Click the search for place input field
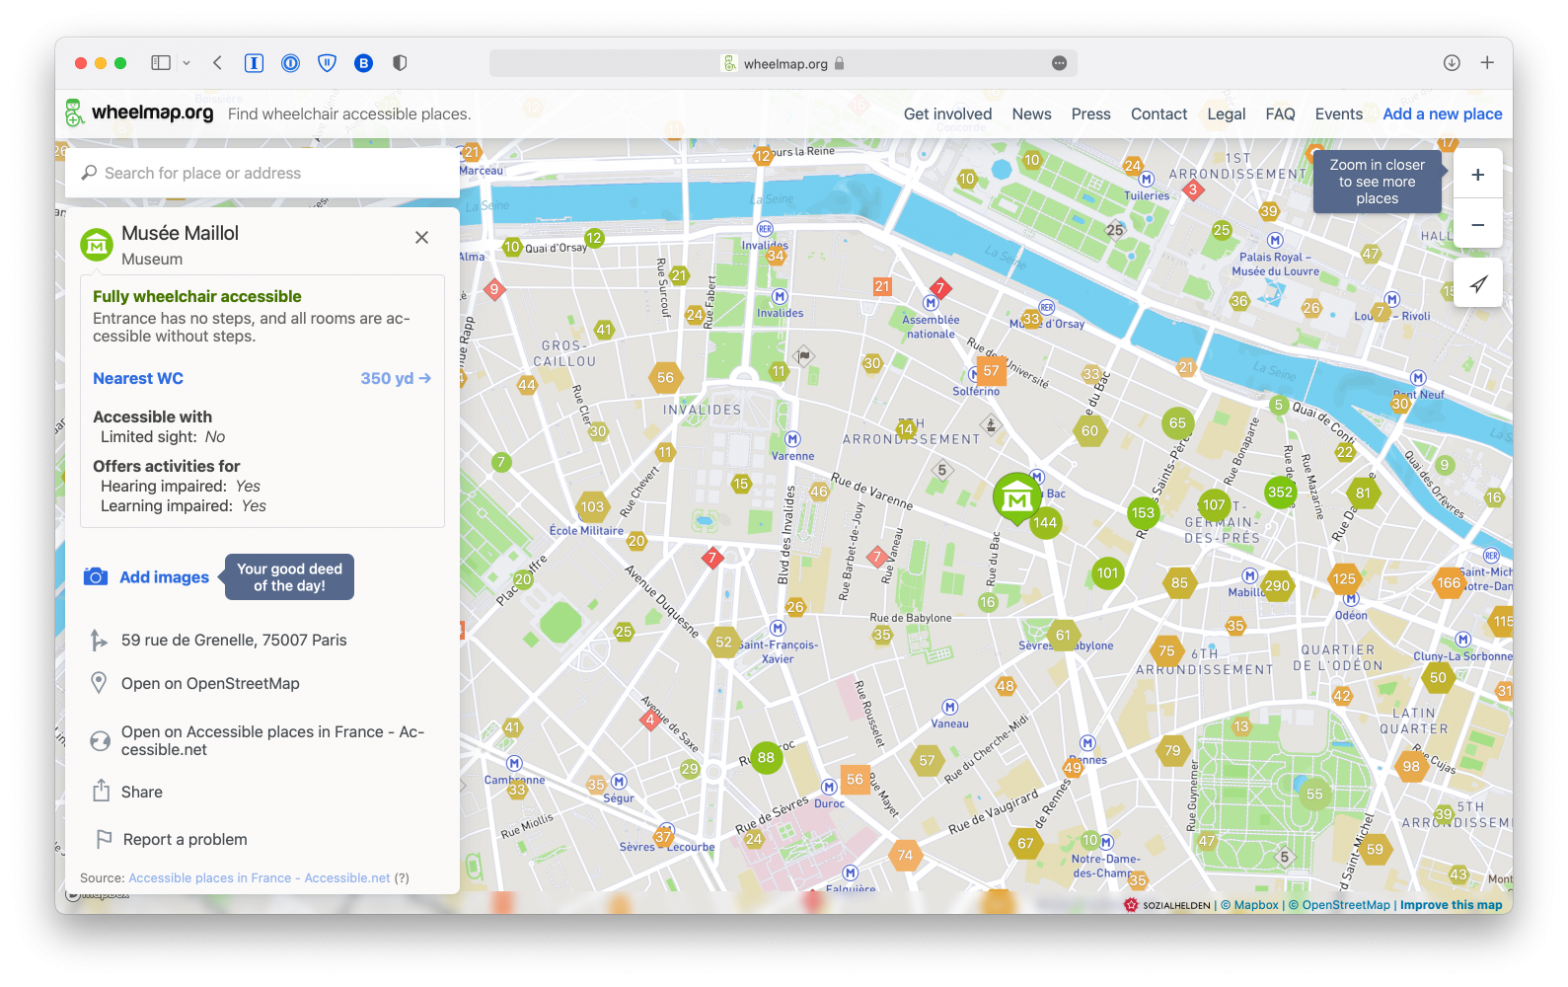This screenshot has width=1568, height=987. pyautogui.click(x=270, y=173)
